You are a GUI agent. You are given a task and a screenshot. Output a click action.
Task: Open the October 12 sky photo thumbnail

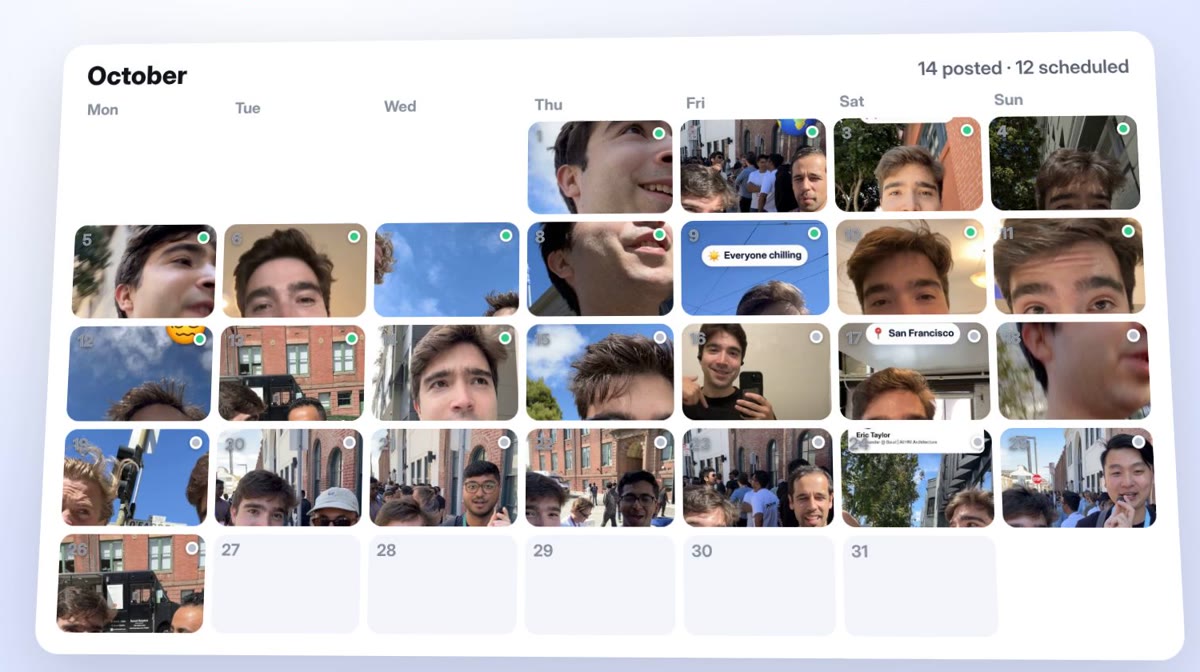[140, 374]
